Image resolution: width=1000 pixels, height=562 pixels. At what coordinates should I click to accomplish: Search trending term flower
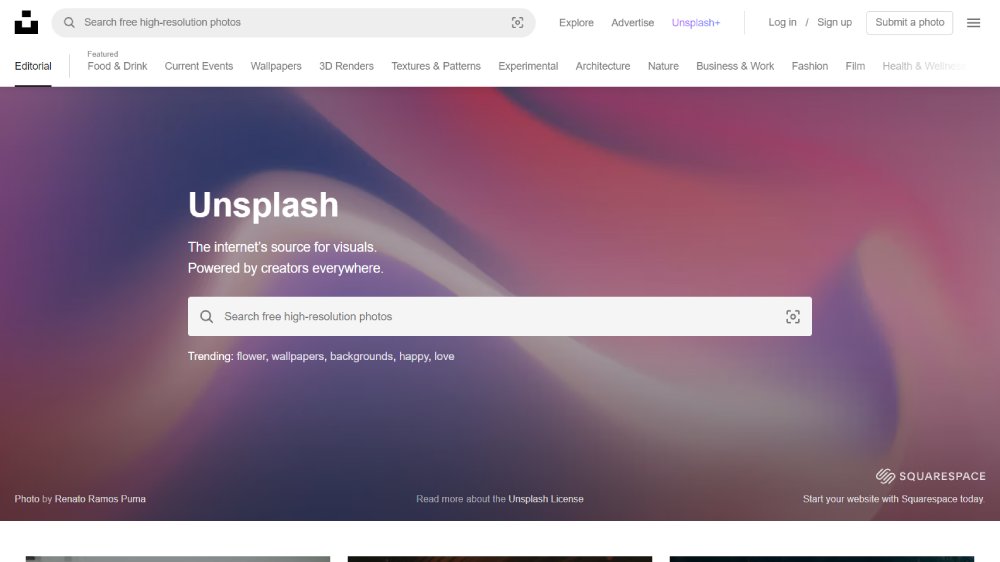tap(251, 356)
